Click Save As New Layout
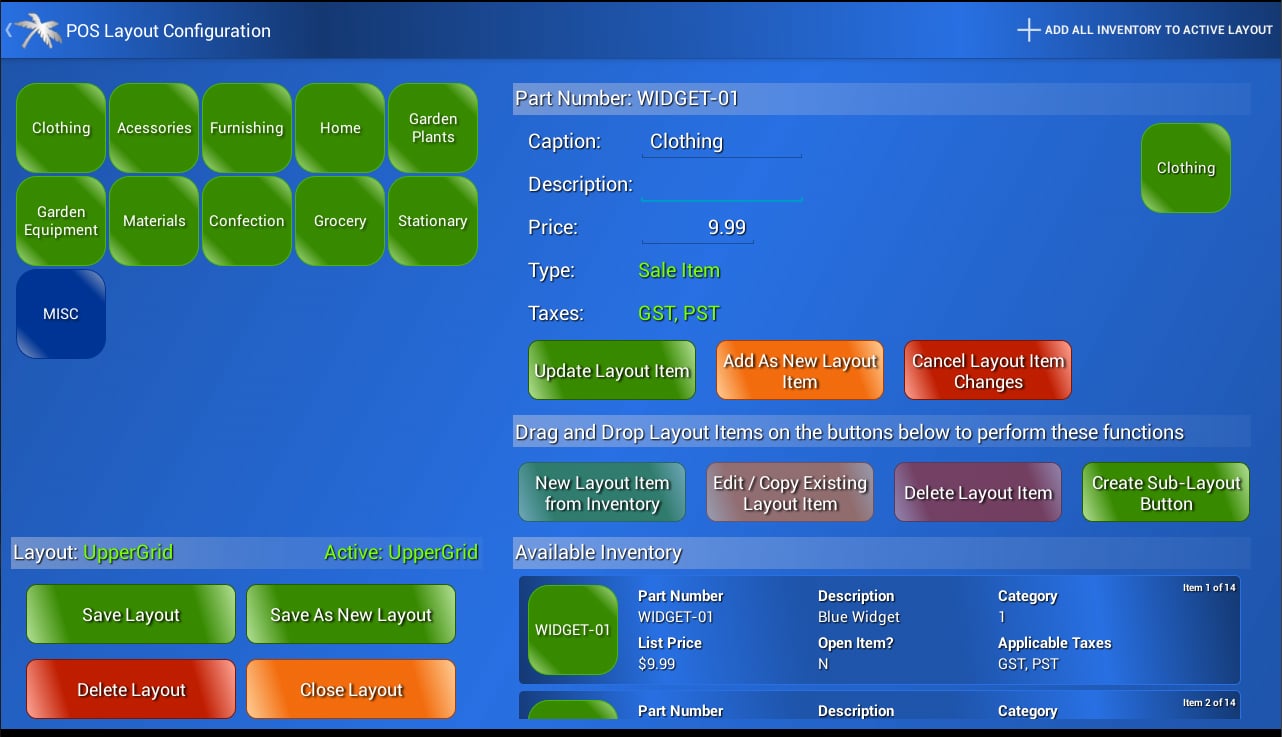 point(351,615)
